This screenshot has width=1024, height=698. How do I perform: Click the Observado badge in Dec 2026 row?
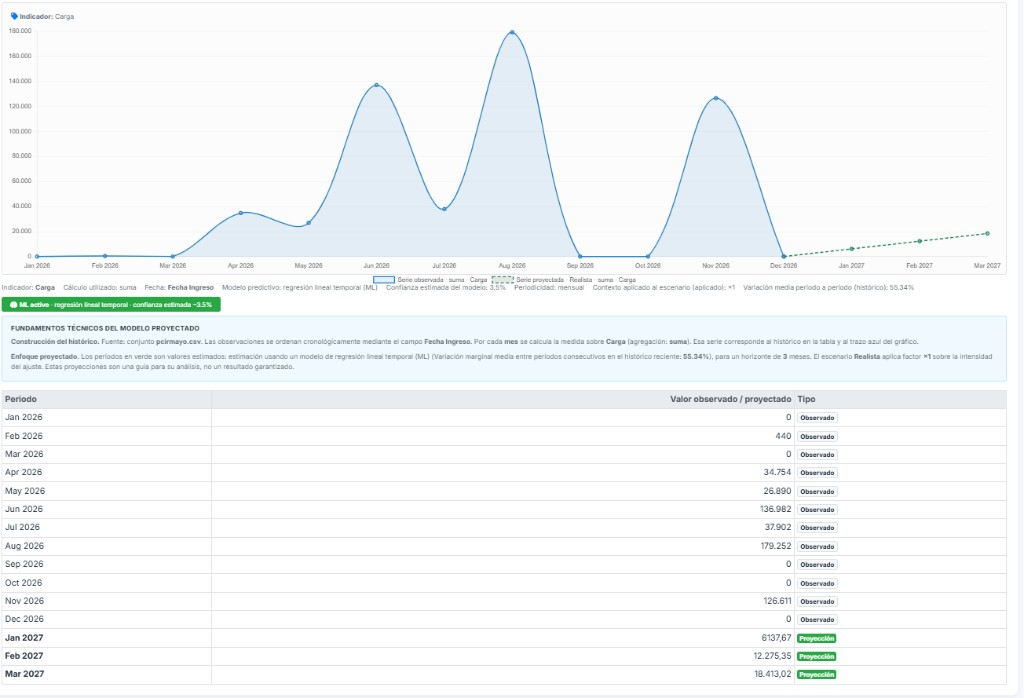(x=817, y=620)
